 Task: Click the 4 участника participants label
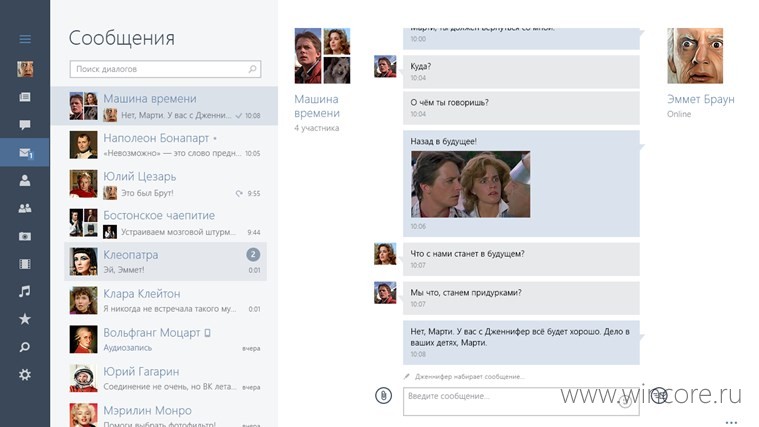click(x=317, y=128)
